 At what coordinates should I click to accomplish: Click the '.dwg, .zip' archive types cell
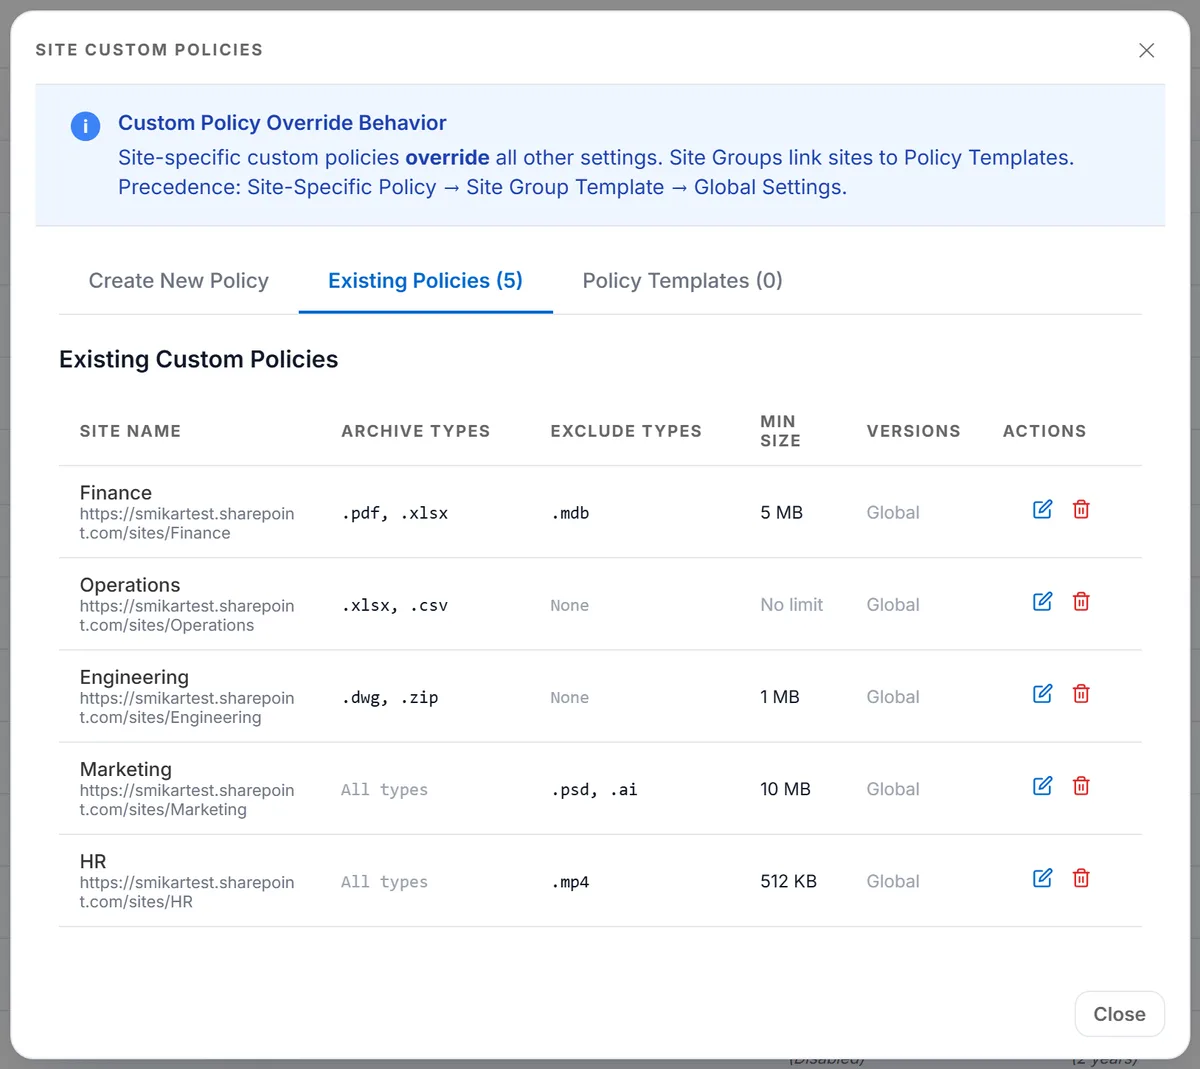(390, 697)
